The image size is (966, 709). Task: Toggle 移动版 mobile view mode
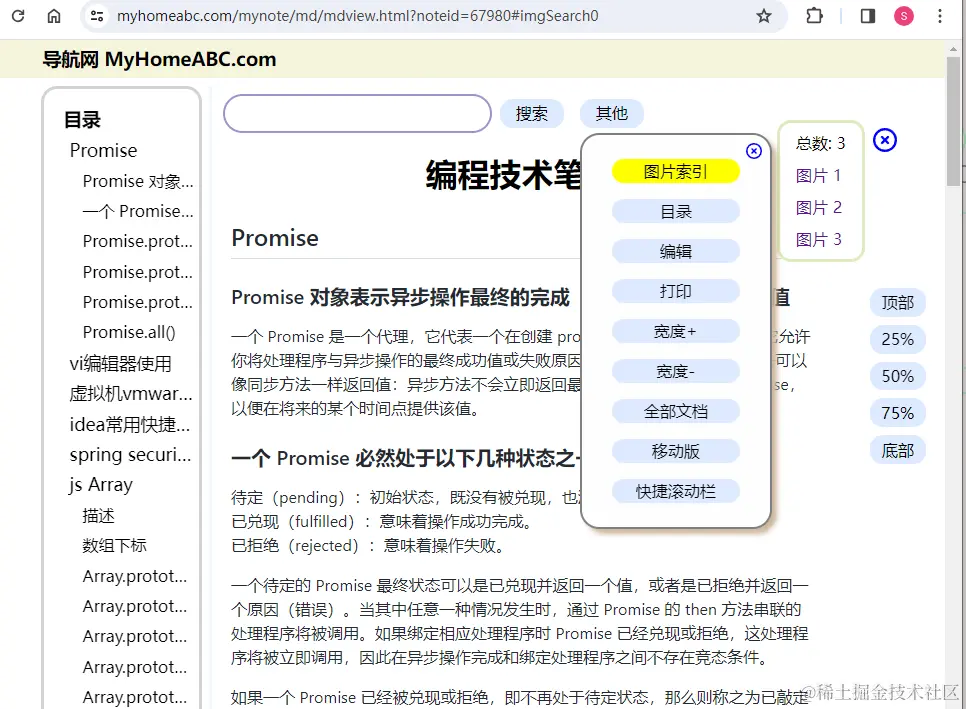(676, 451)
